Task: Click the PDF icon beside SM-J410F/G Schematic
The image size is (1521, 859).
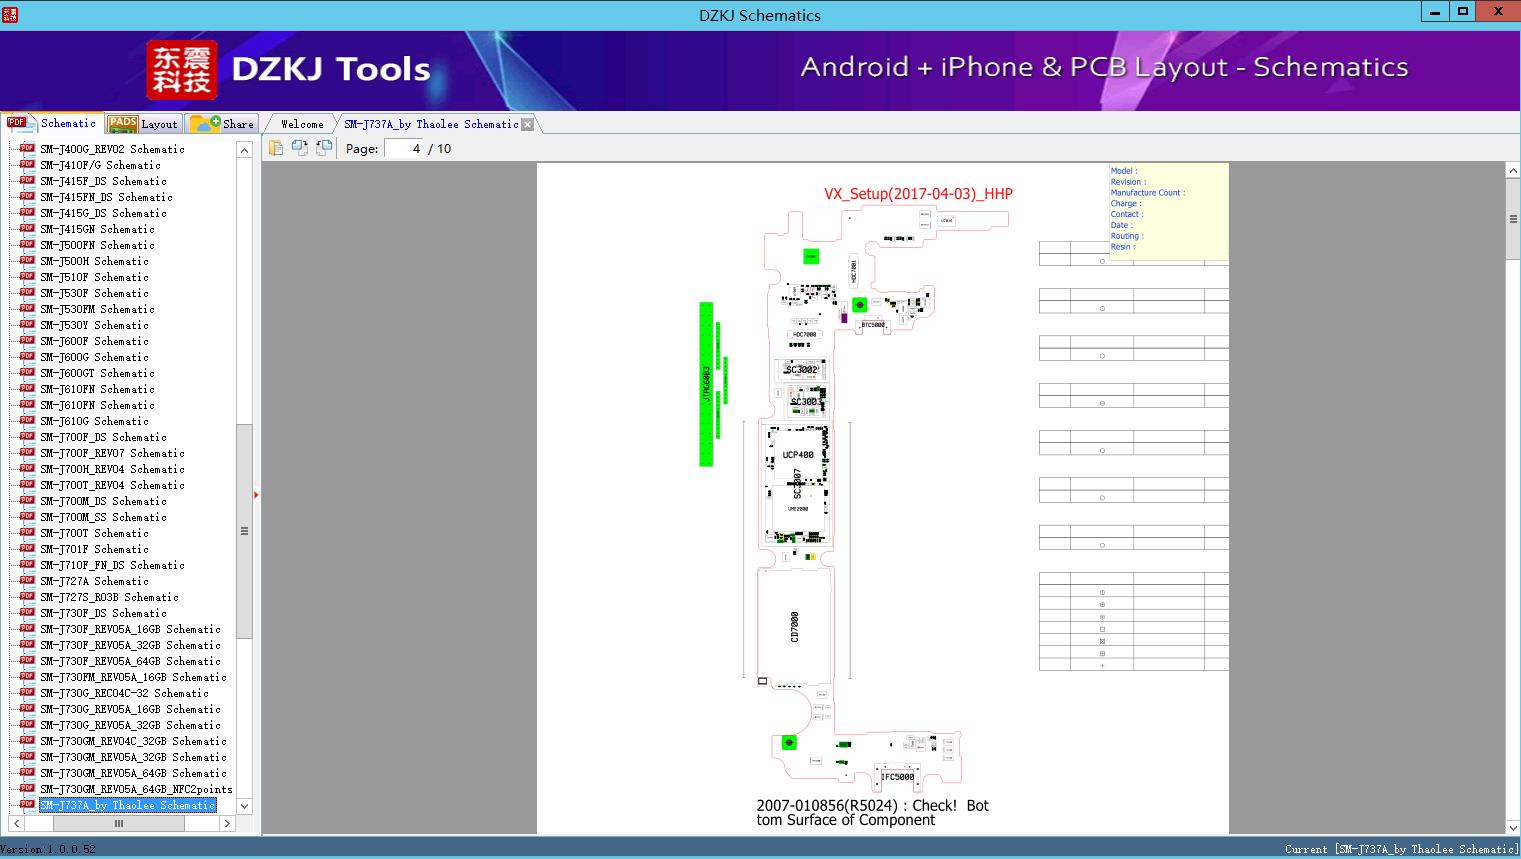Action: click(27, 164)
